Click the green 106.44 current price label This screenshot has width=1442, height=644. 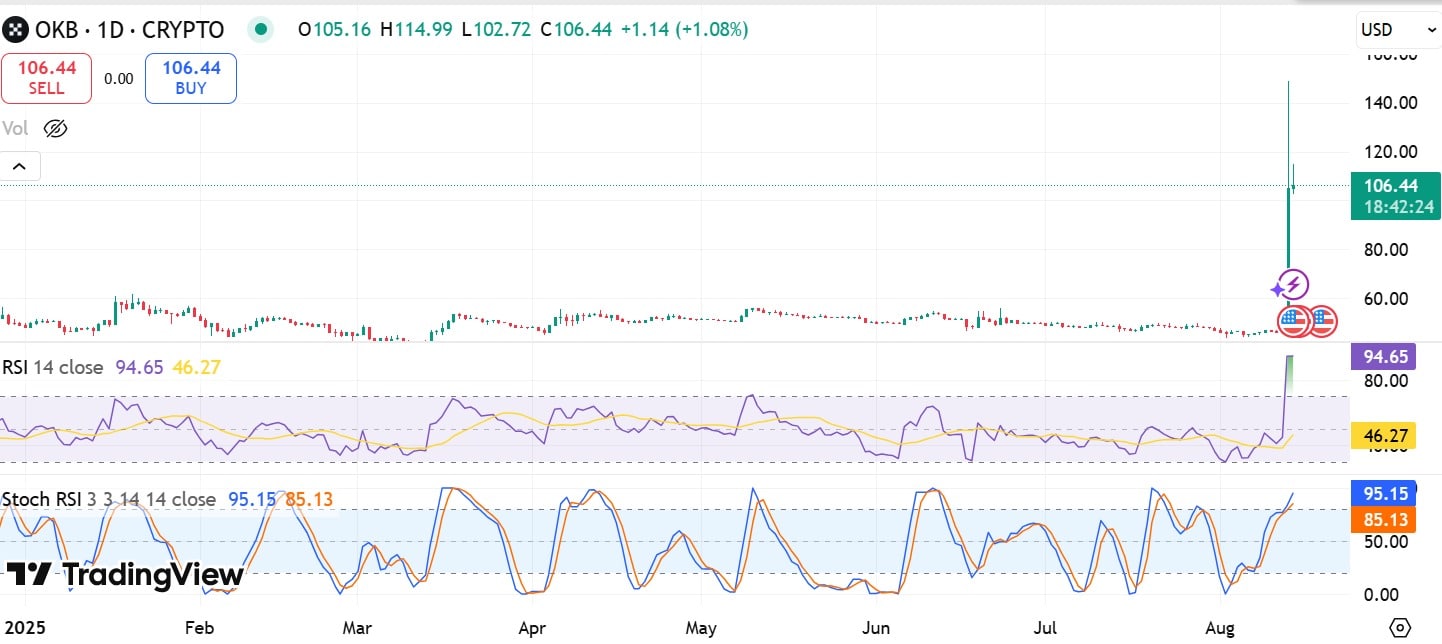click(1395, 185)
